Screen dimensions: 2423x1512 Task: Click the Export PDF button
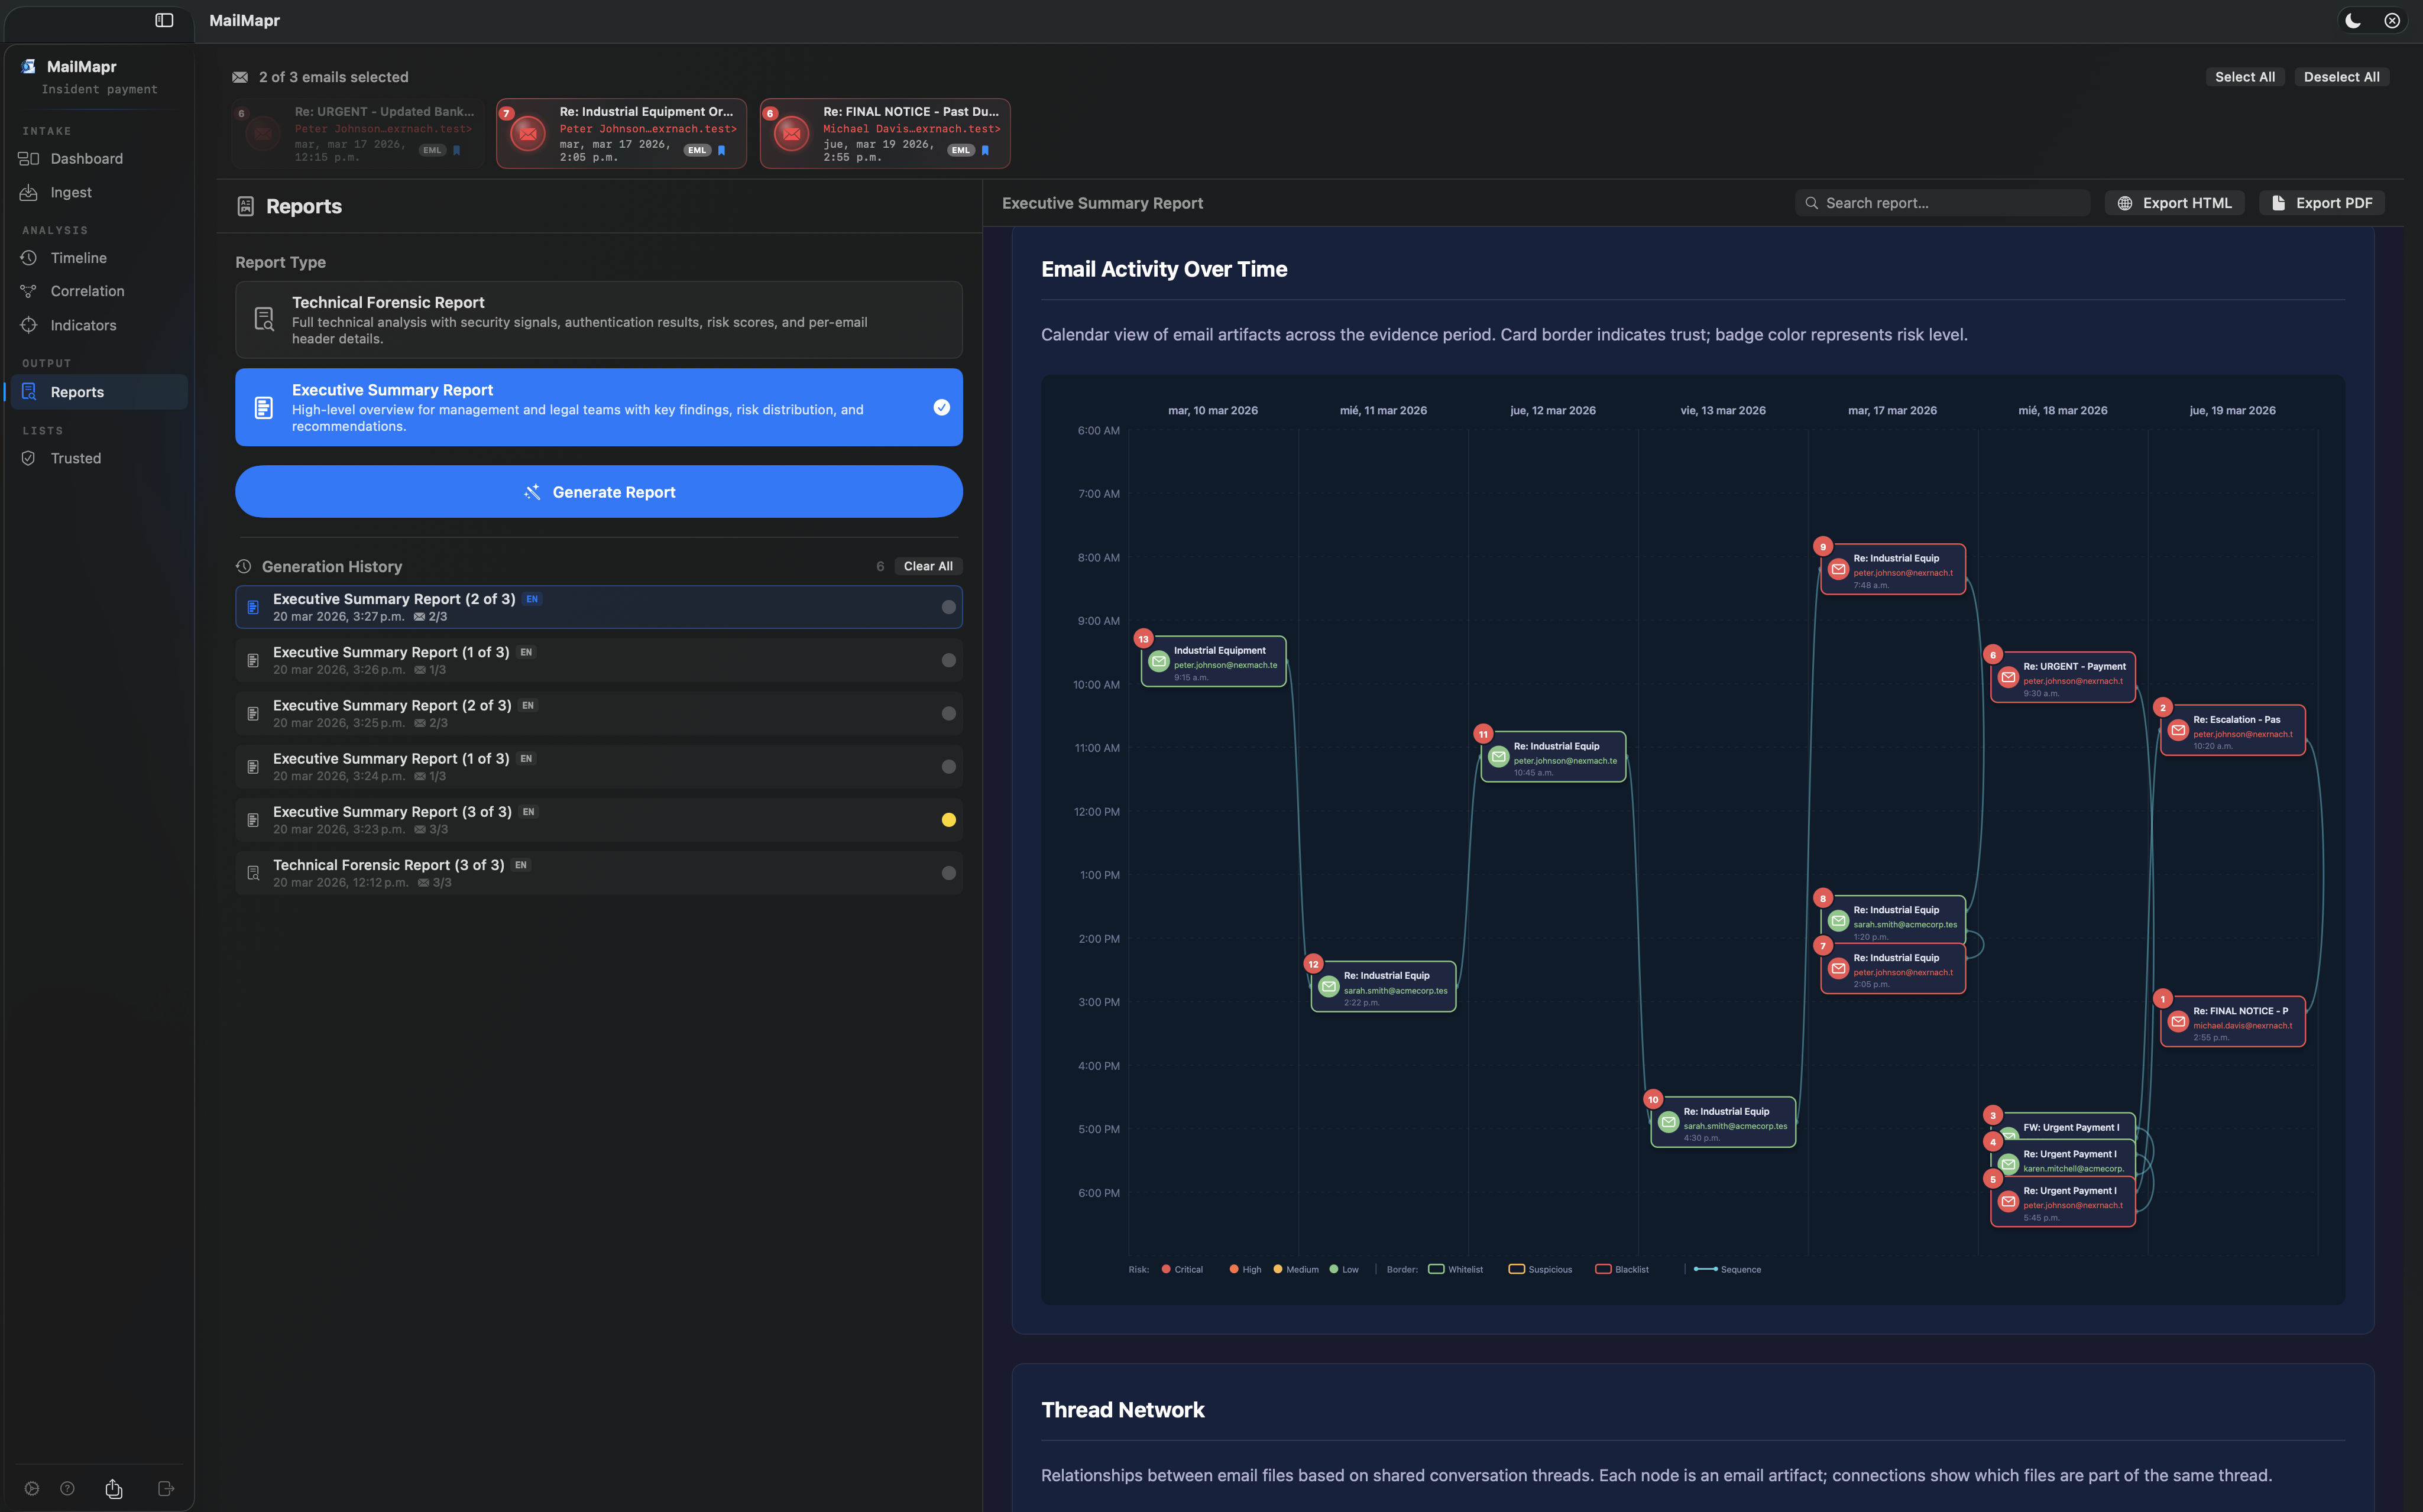point(2321,203)
